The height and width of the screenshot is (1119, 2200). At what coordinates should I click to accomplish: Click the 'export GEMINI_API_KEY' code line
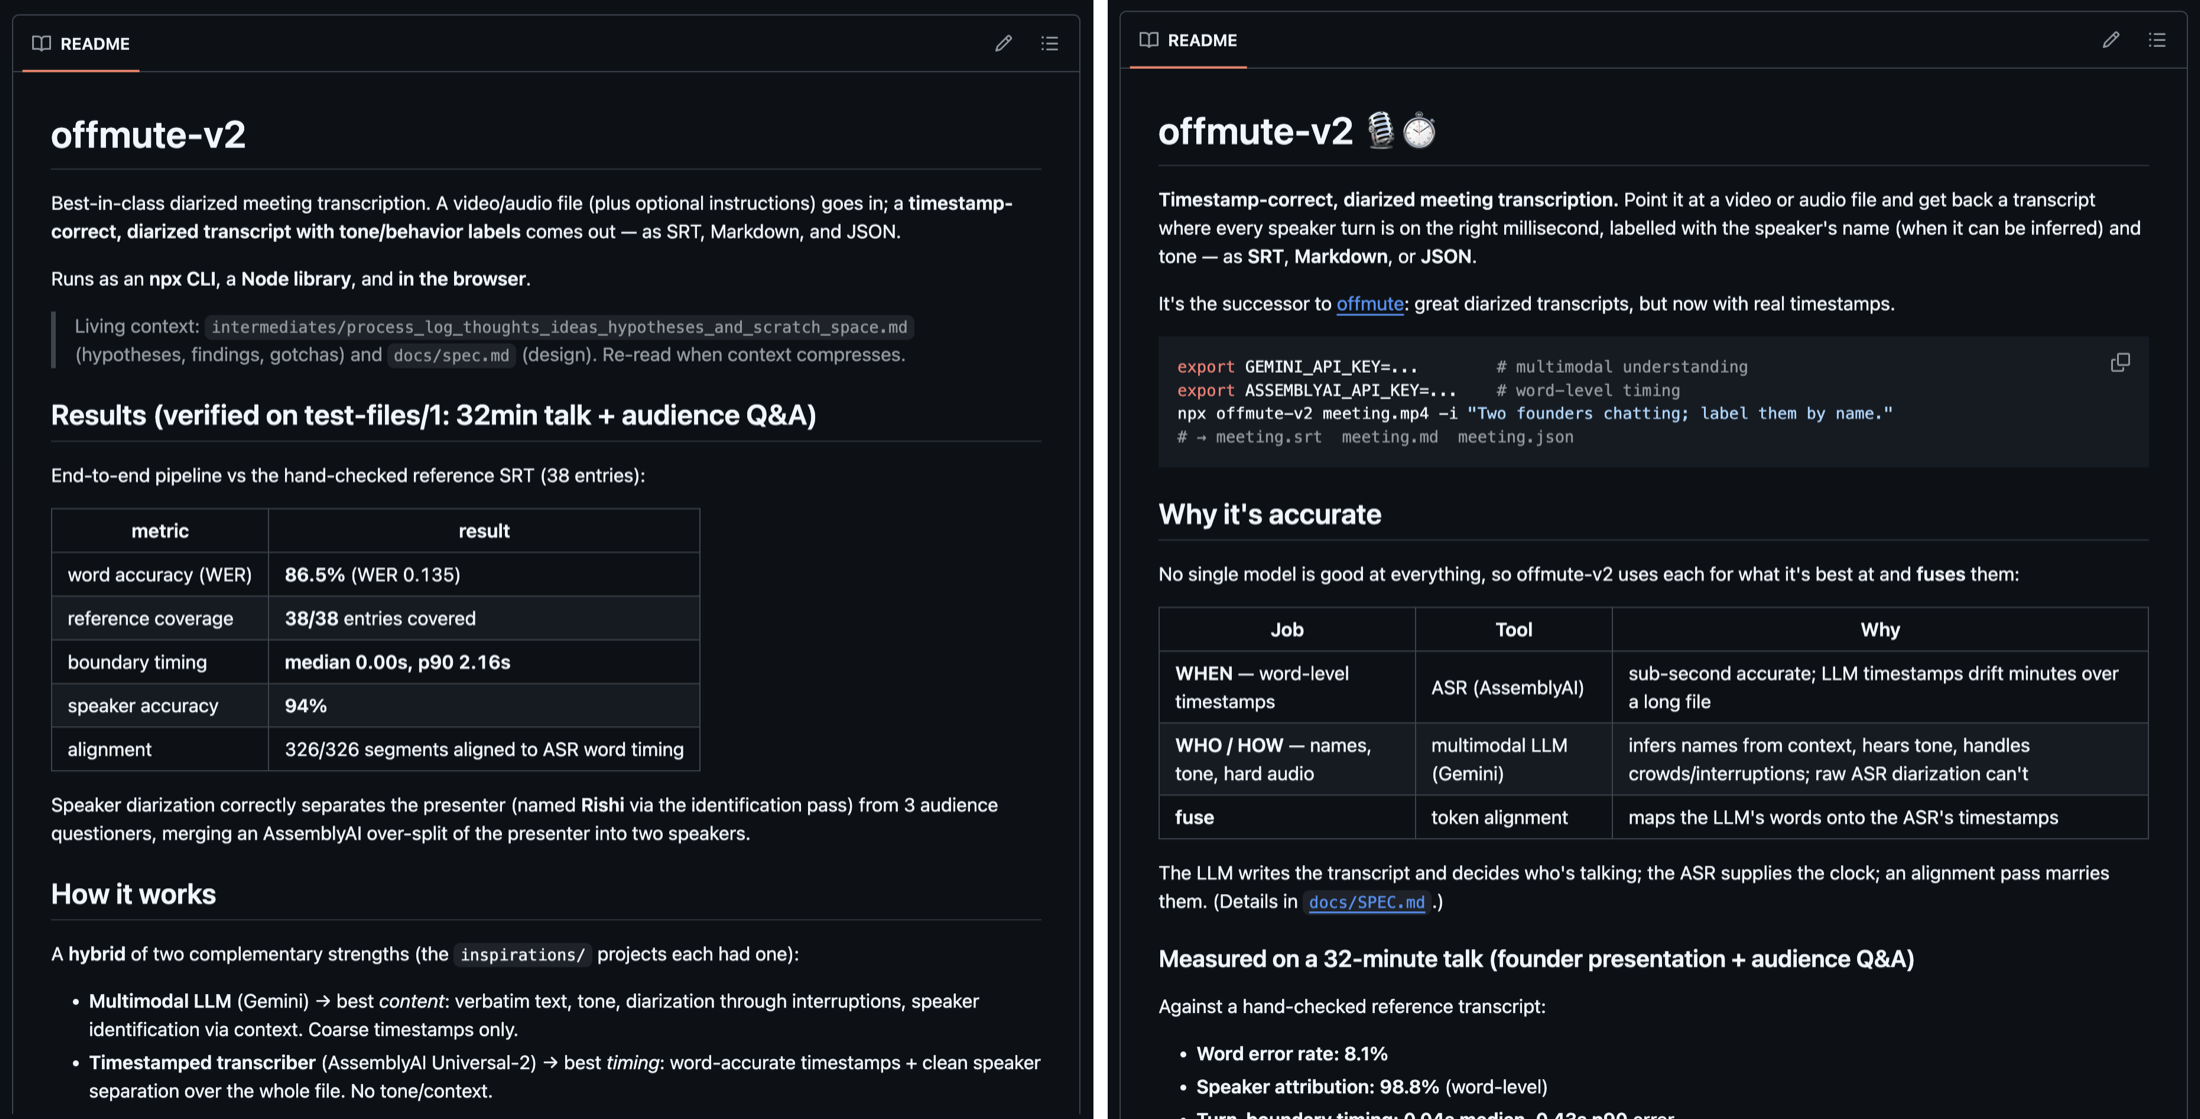[1462, 367]
